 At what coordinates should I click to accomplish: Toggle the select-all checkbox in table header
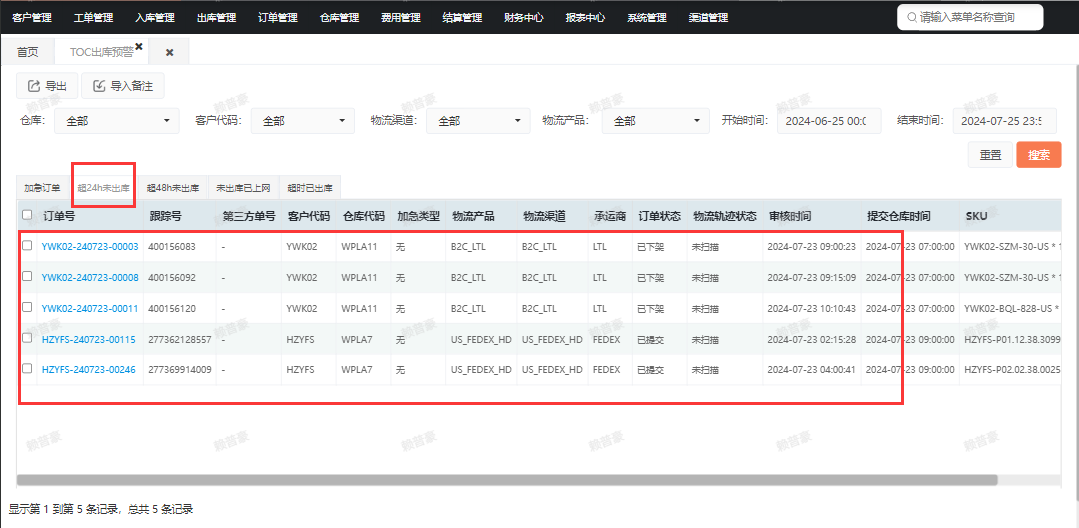point(27,215)
